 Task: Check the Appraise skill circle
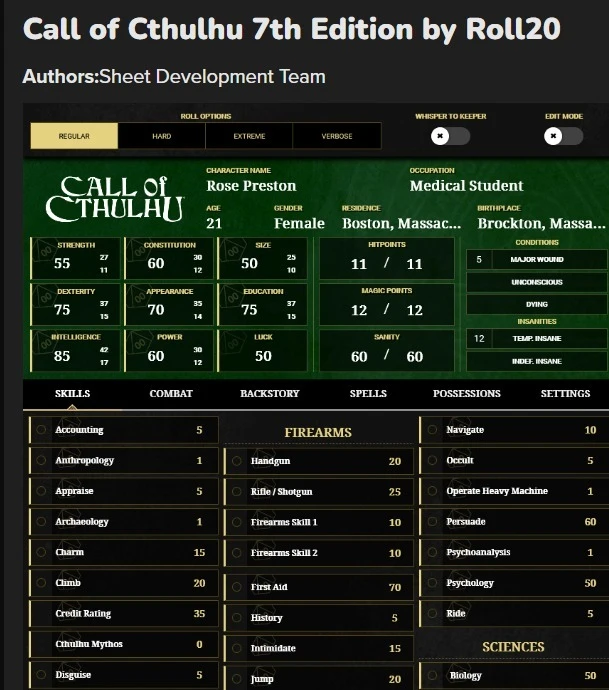[41, 491]
